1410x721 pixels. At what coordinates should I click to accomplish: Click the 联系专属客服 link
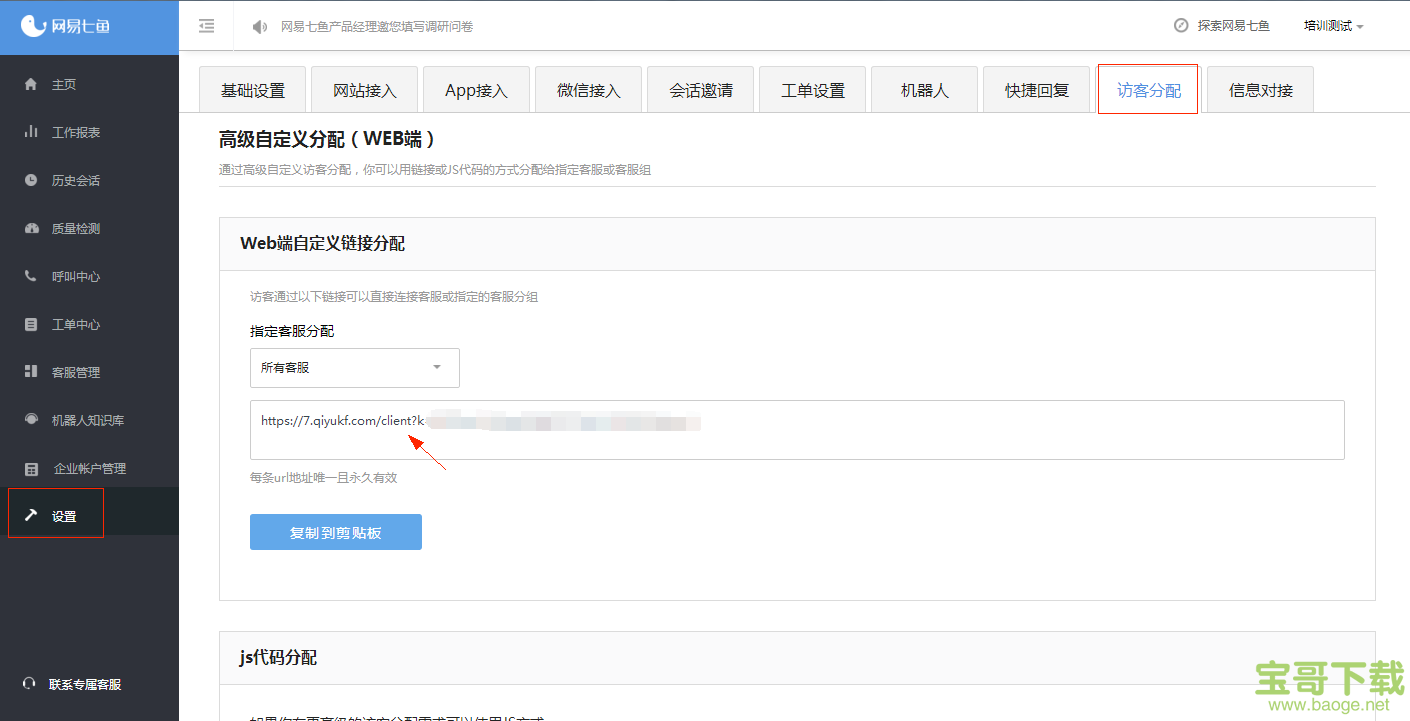85,685
